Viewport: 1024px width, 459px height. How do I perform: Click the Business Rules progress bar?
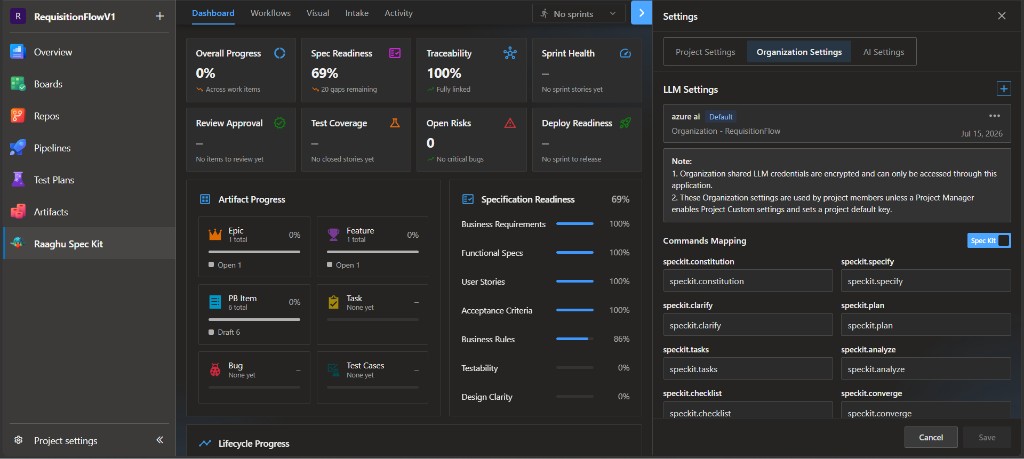[x=575, y=339]
